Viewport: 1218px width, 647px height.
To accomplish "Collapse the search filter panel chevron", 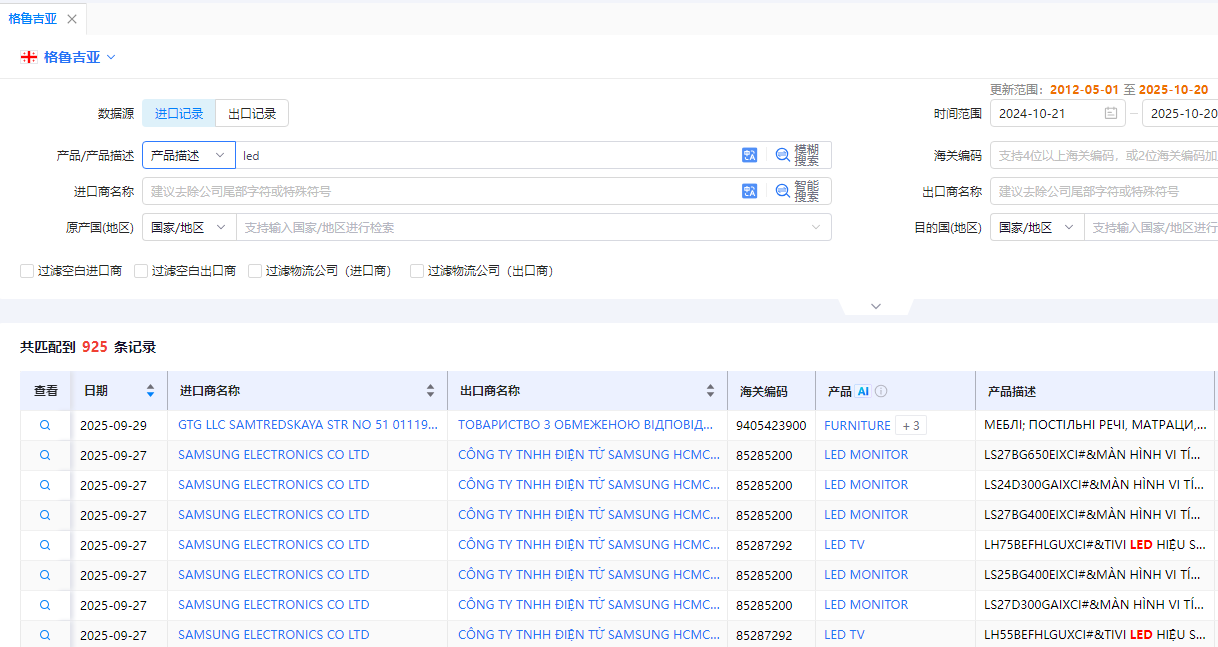I will click(x=875, y=306).
